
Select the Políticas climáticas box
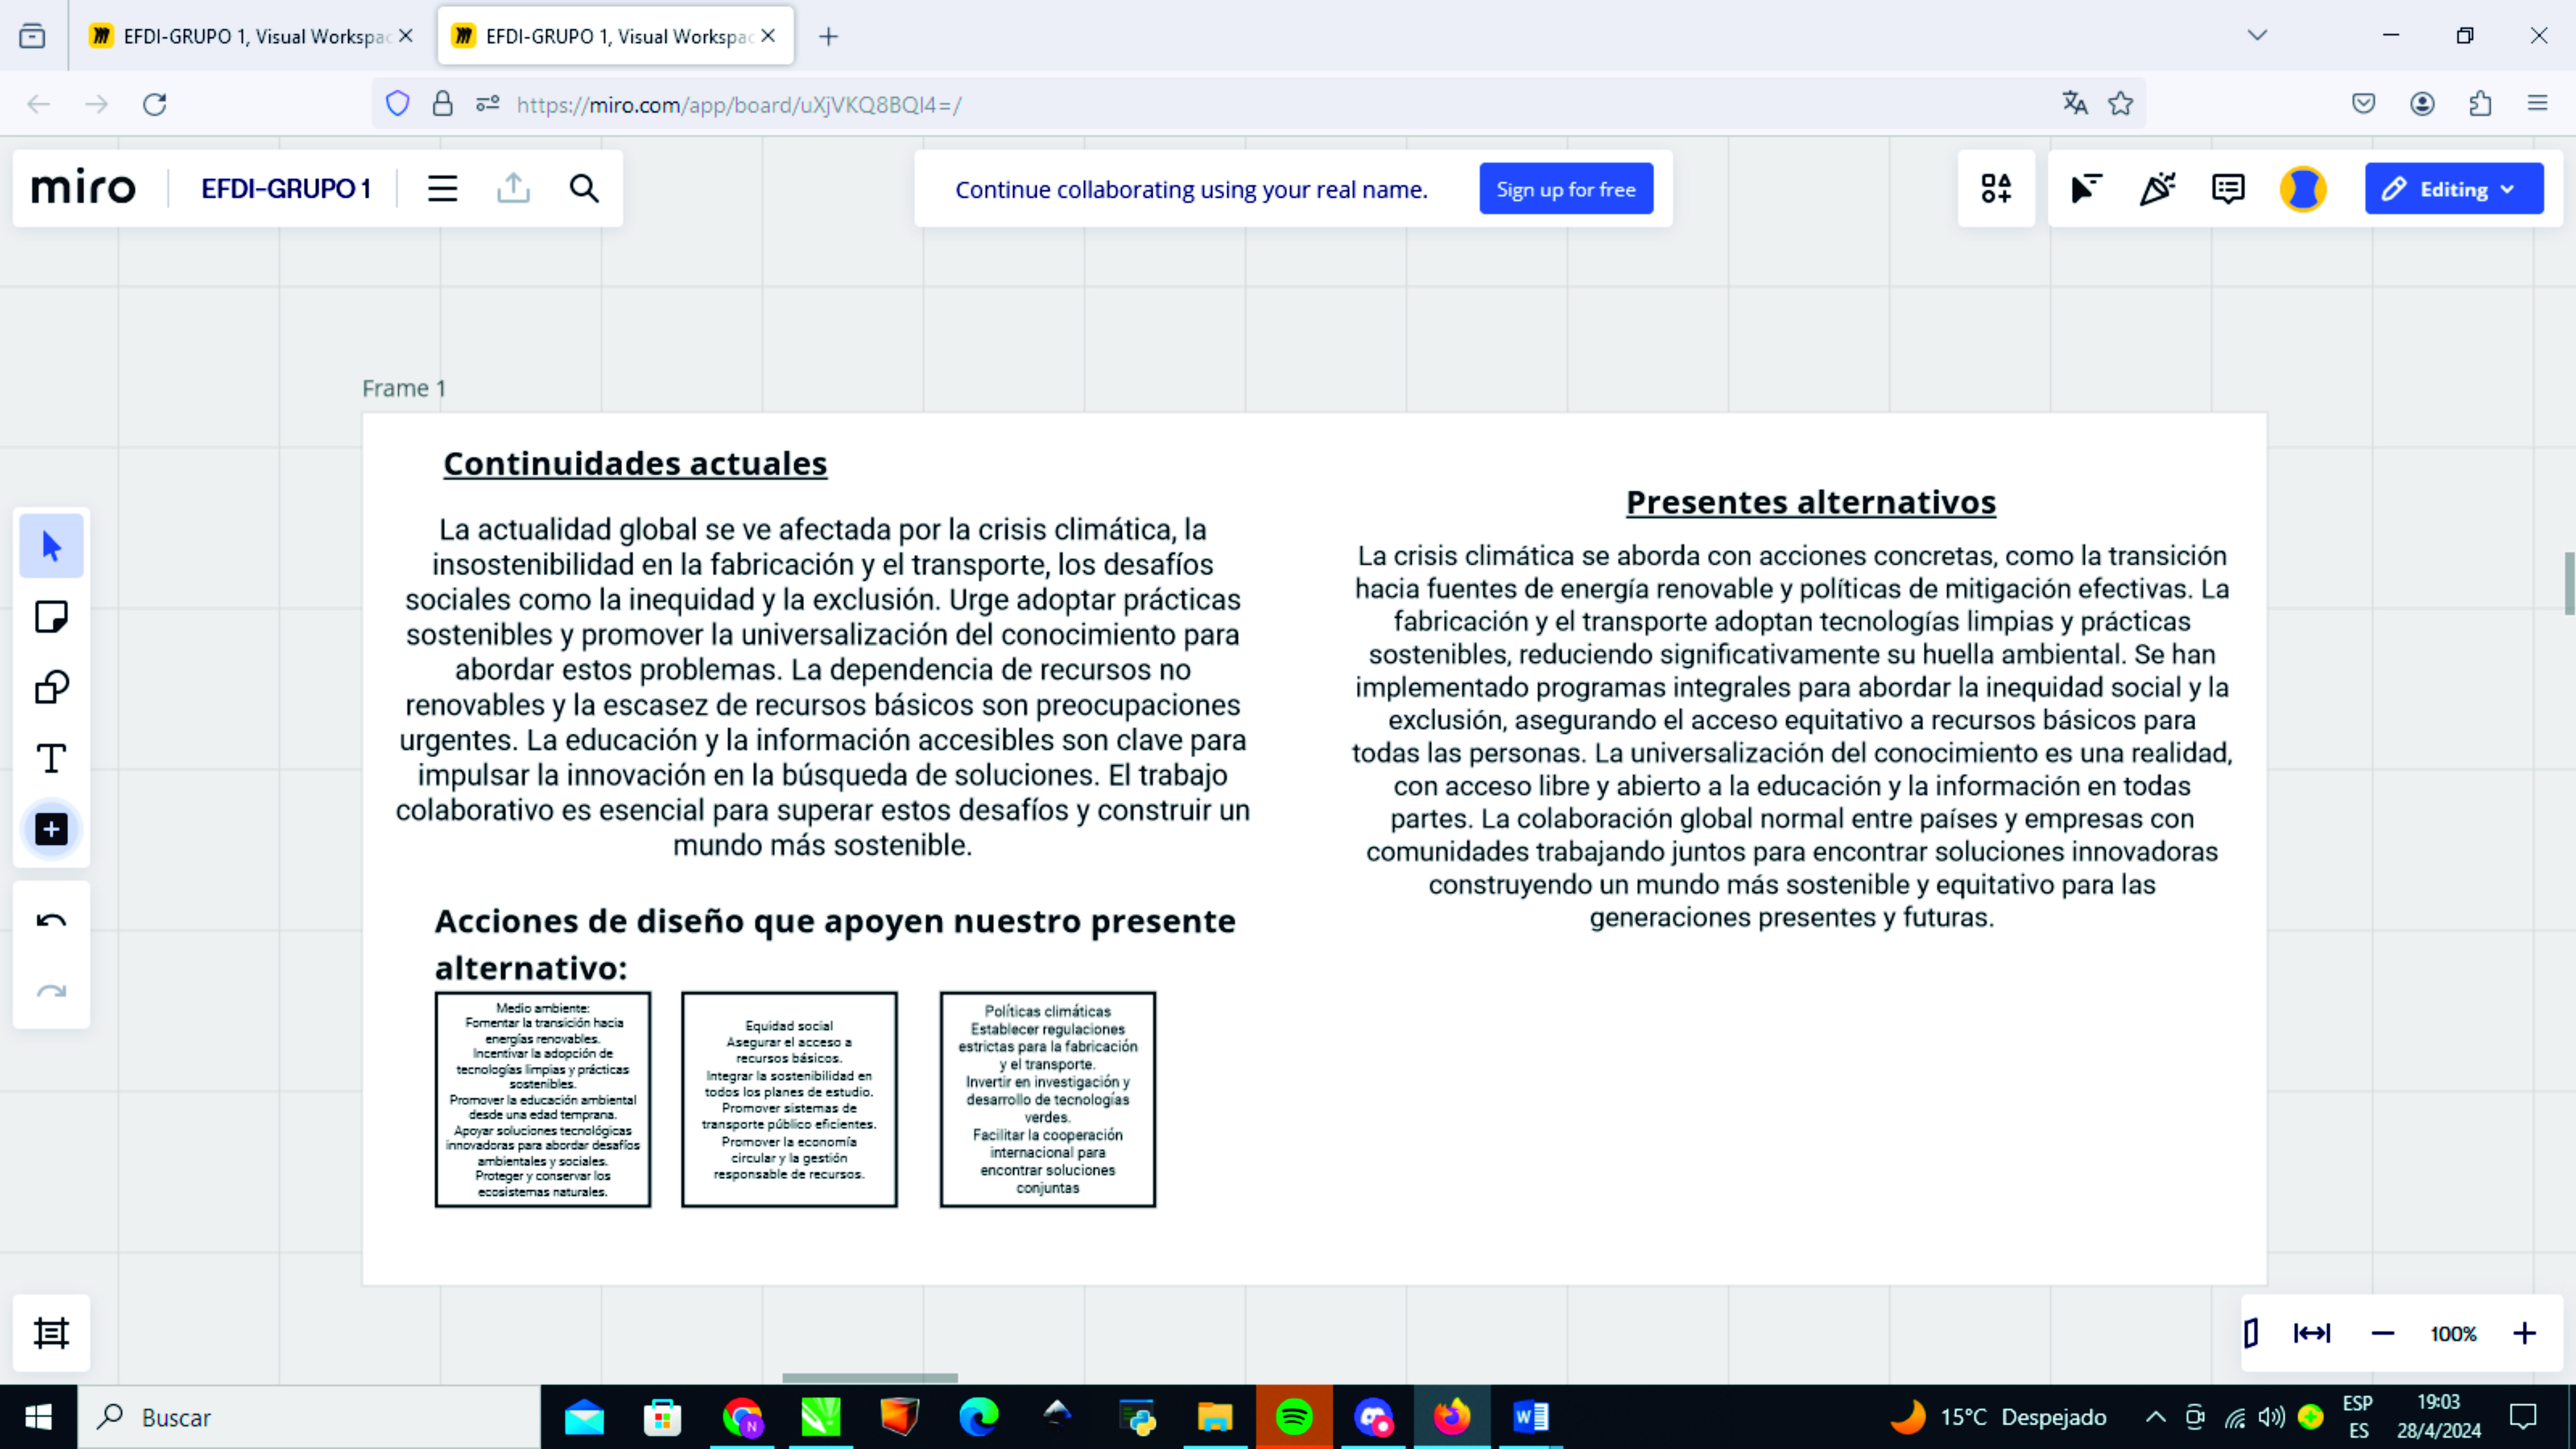1048,1100
